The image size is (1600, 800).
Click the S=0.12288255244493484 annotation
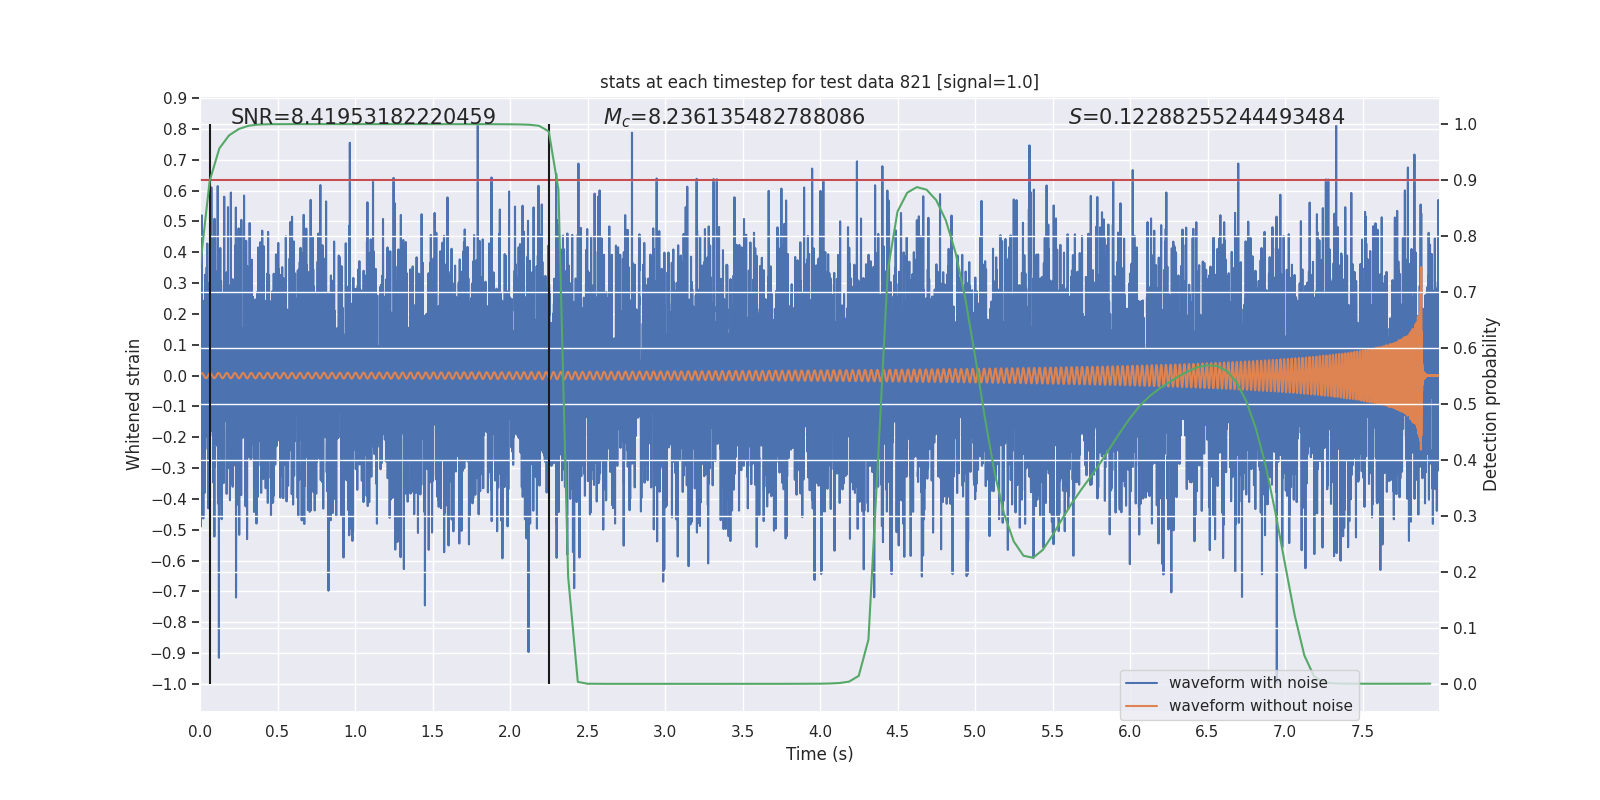tap(1206, 117)
